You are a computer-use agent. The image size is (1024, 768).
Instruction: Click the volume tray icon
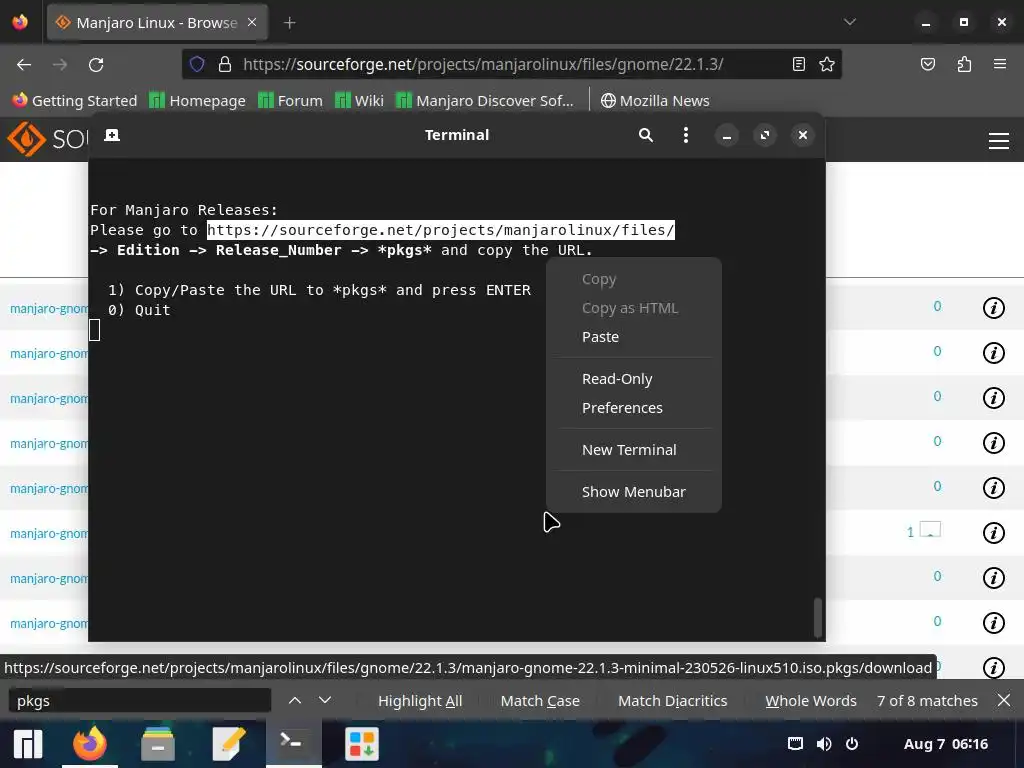pyautogui.click(x=824, y=744)
